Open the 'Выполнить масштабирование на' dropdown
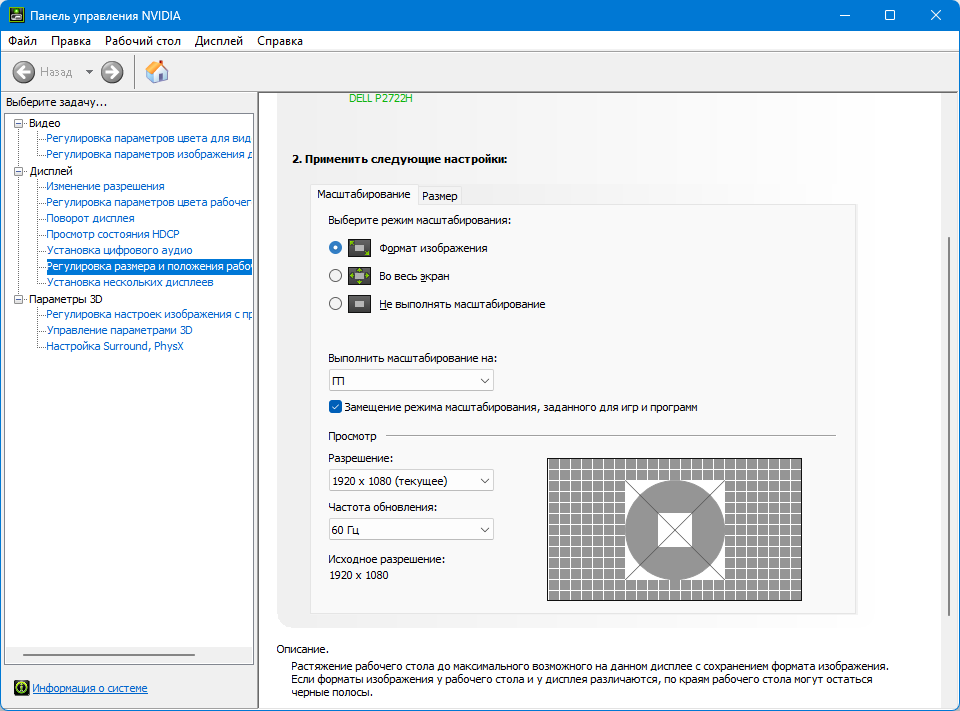Image resolution: width=960 pixels, height=711 pixels. [411, 380]
